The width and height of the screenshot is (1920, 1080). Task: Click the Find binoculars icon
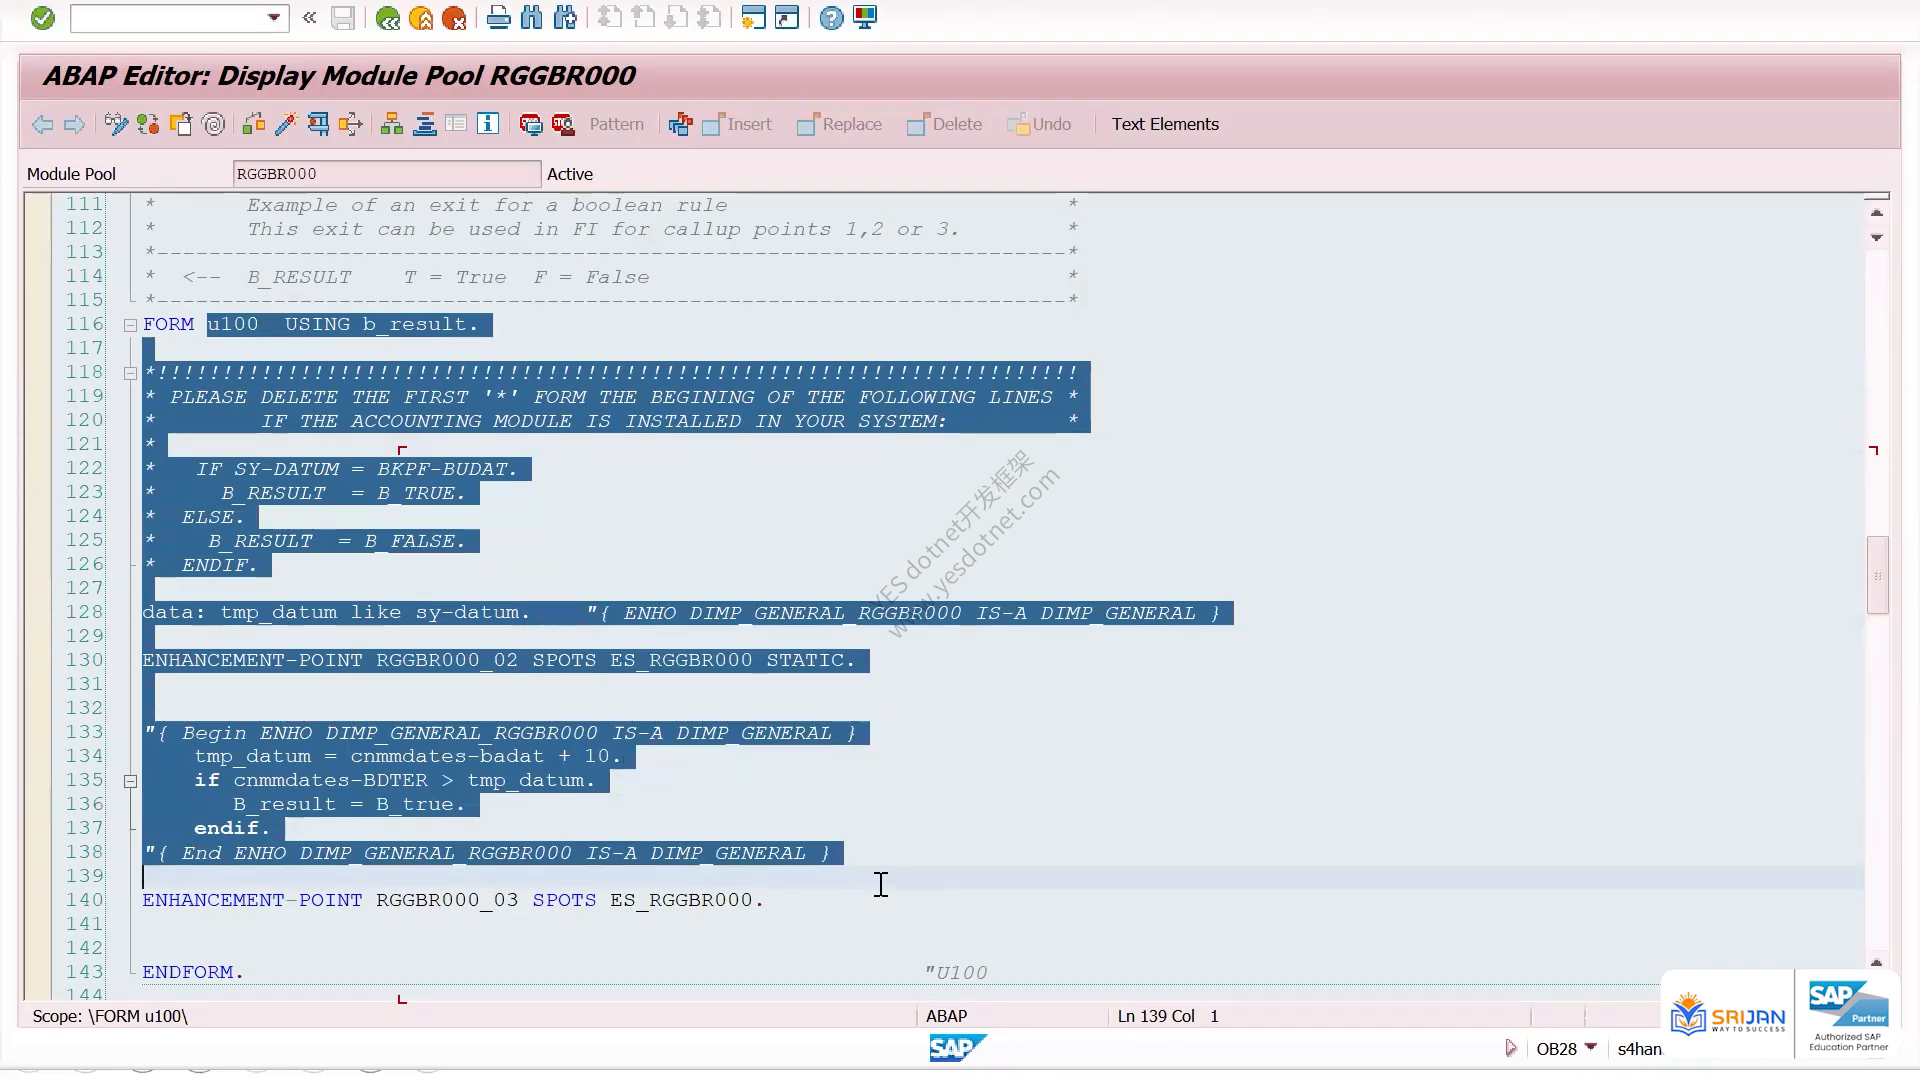(x=532, y=18)
